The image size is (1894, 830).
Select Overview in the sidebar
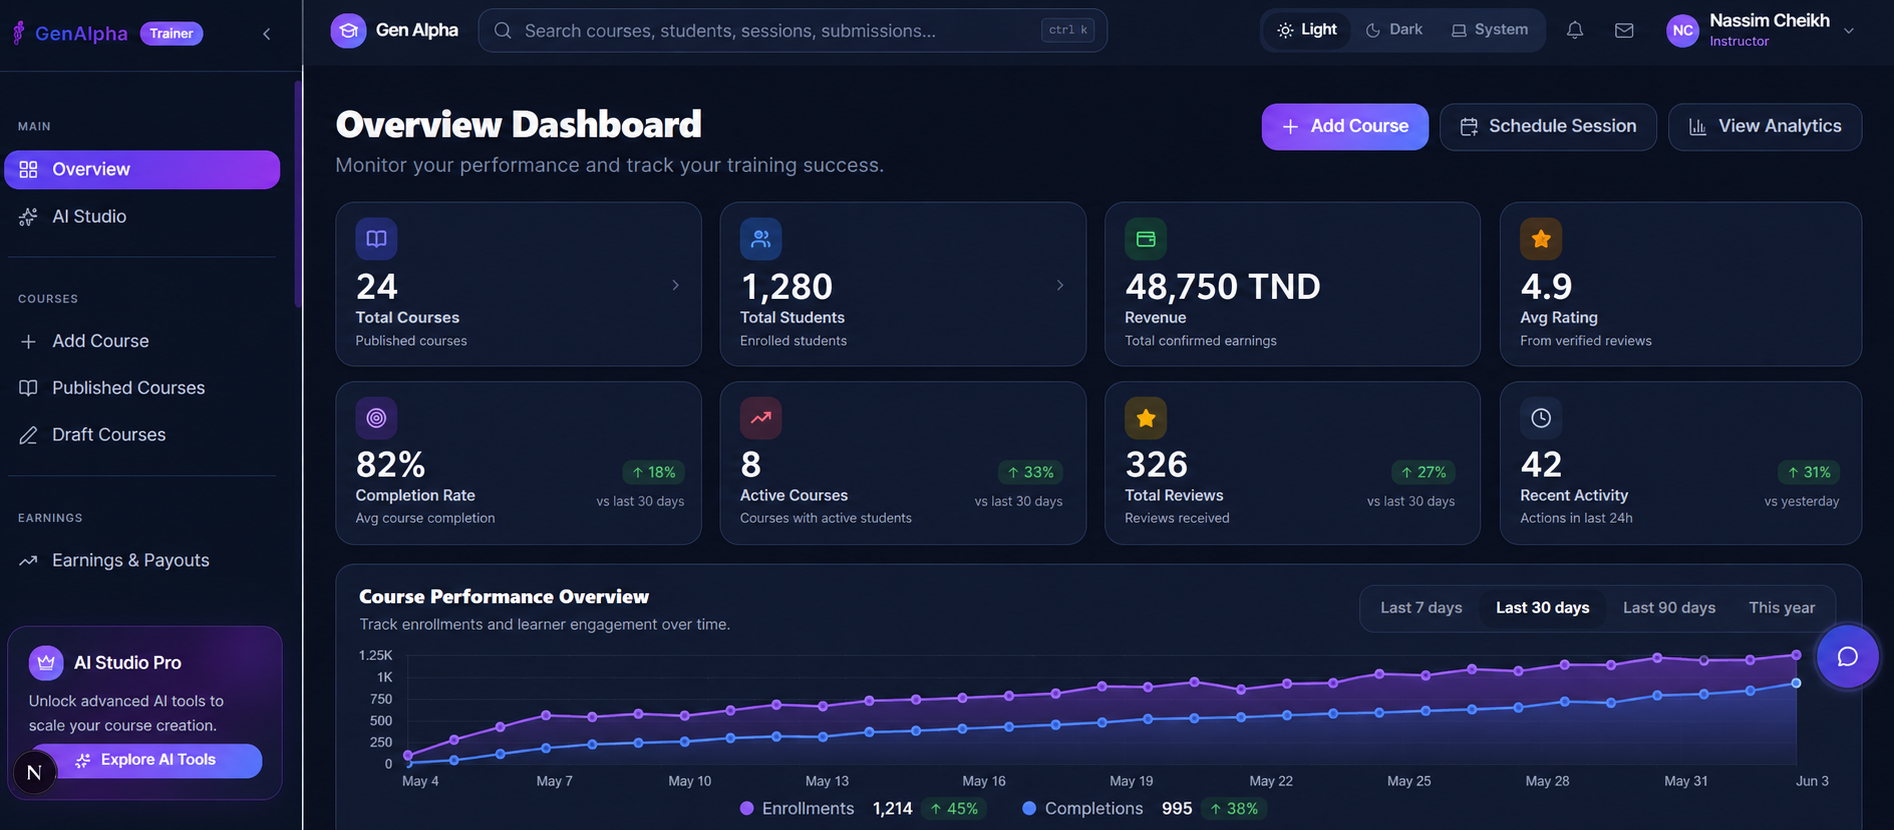pyautogui.click(x=142, y=169)
